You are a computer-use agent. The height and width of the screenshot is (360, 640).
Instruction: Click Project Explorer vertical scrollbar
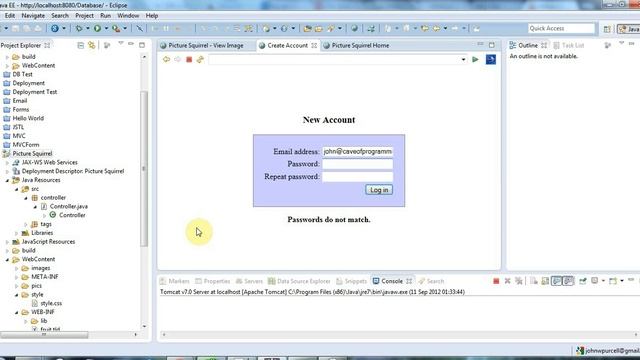[x=144, y=168]
